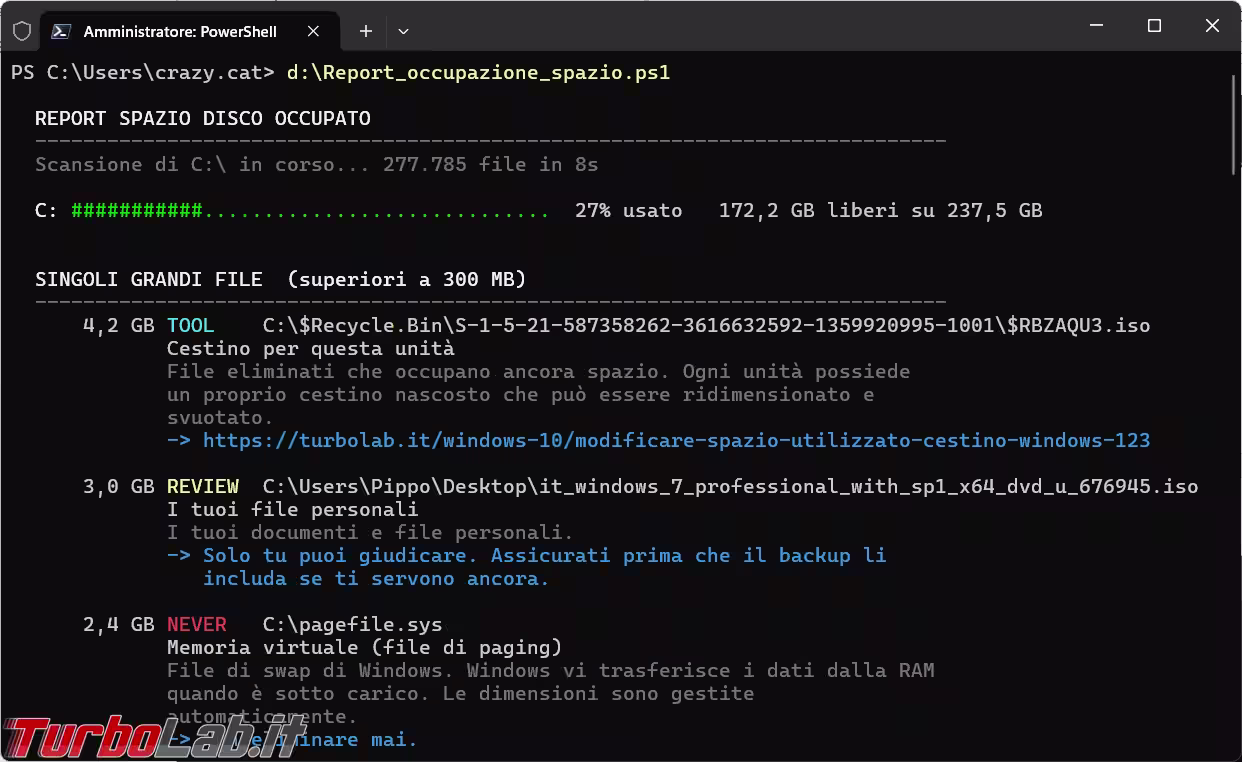Click the $RBZAQU3.iso recycle bin path

707,325
